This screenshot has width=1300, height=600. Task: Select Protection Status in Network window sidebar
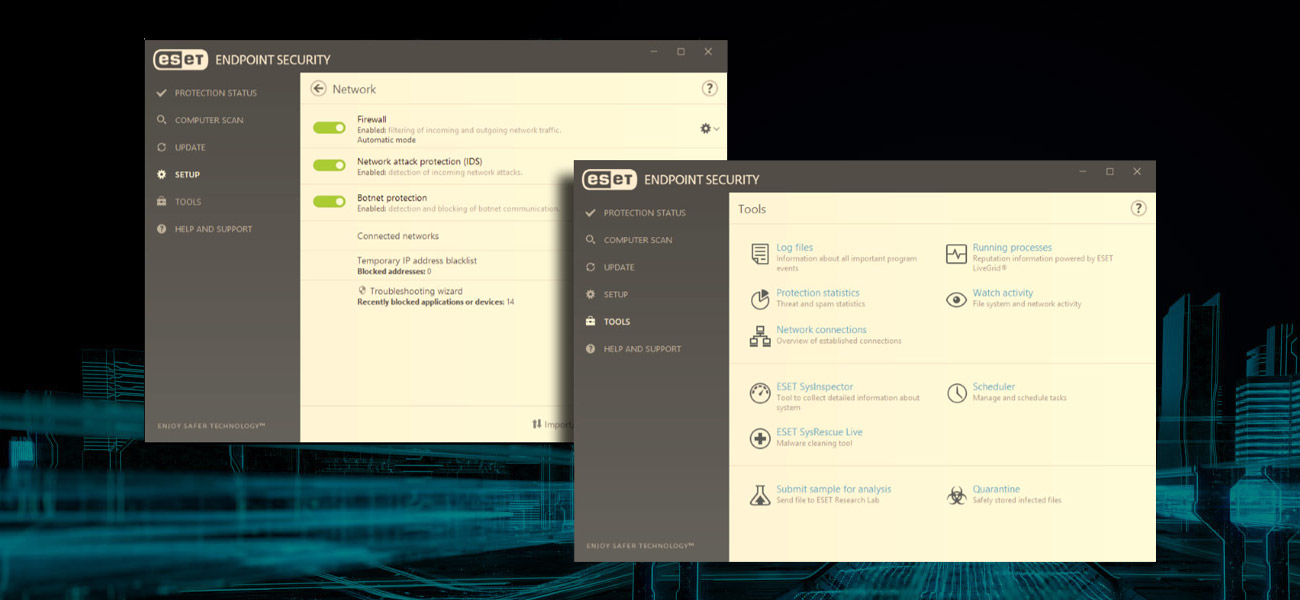point(216,93)
